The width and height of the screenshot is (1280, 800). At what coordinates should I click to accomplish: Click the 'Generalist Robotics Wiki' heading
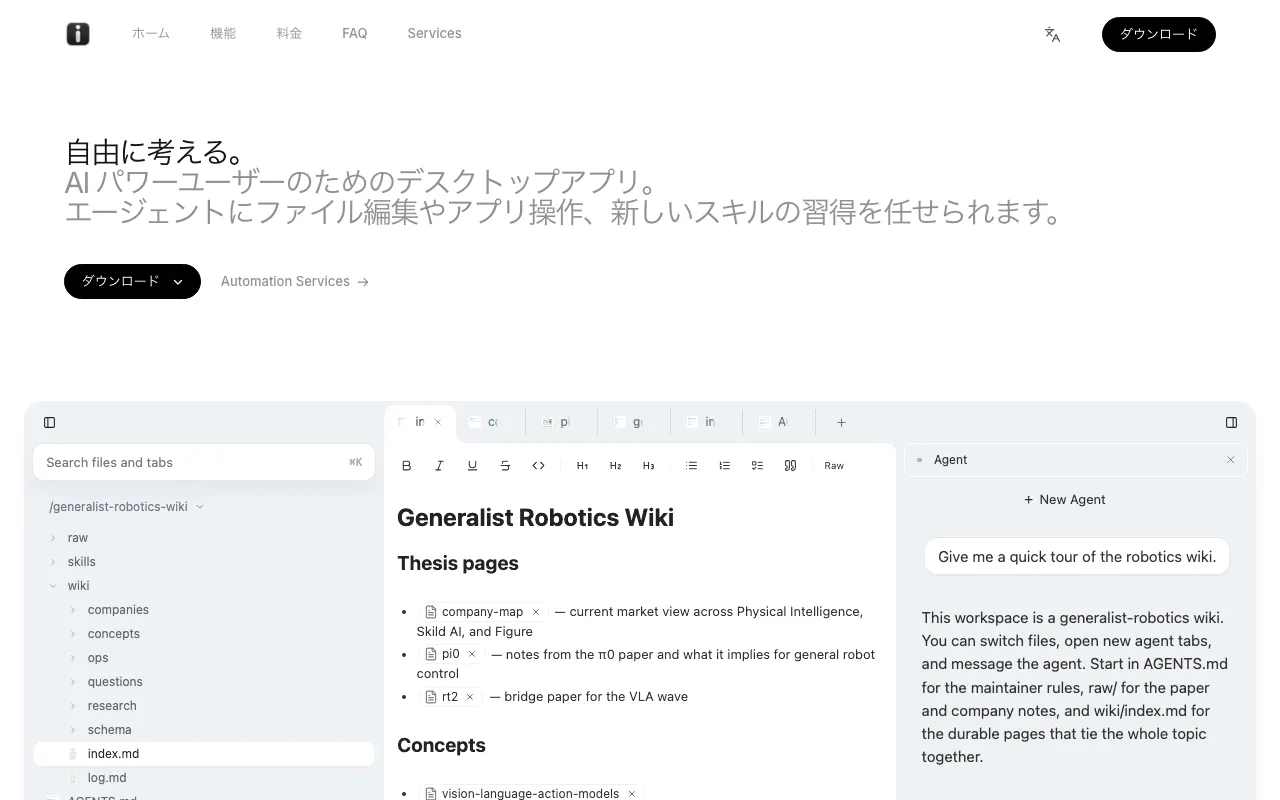pos(535,518)
